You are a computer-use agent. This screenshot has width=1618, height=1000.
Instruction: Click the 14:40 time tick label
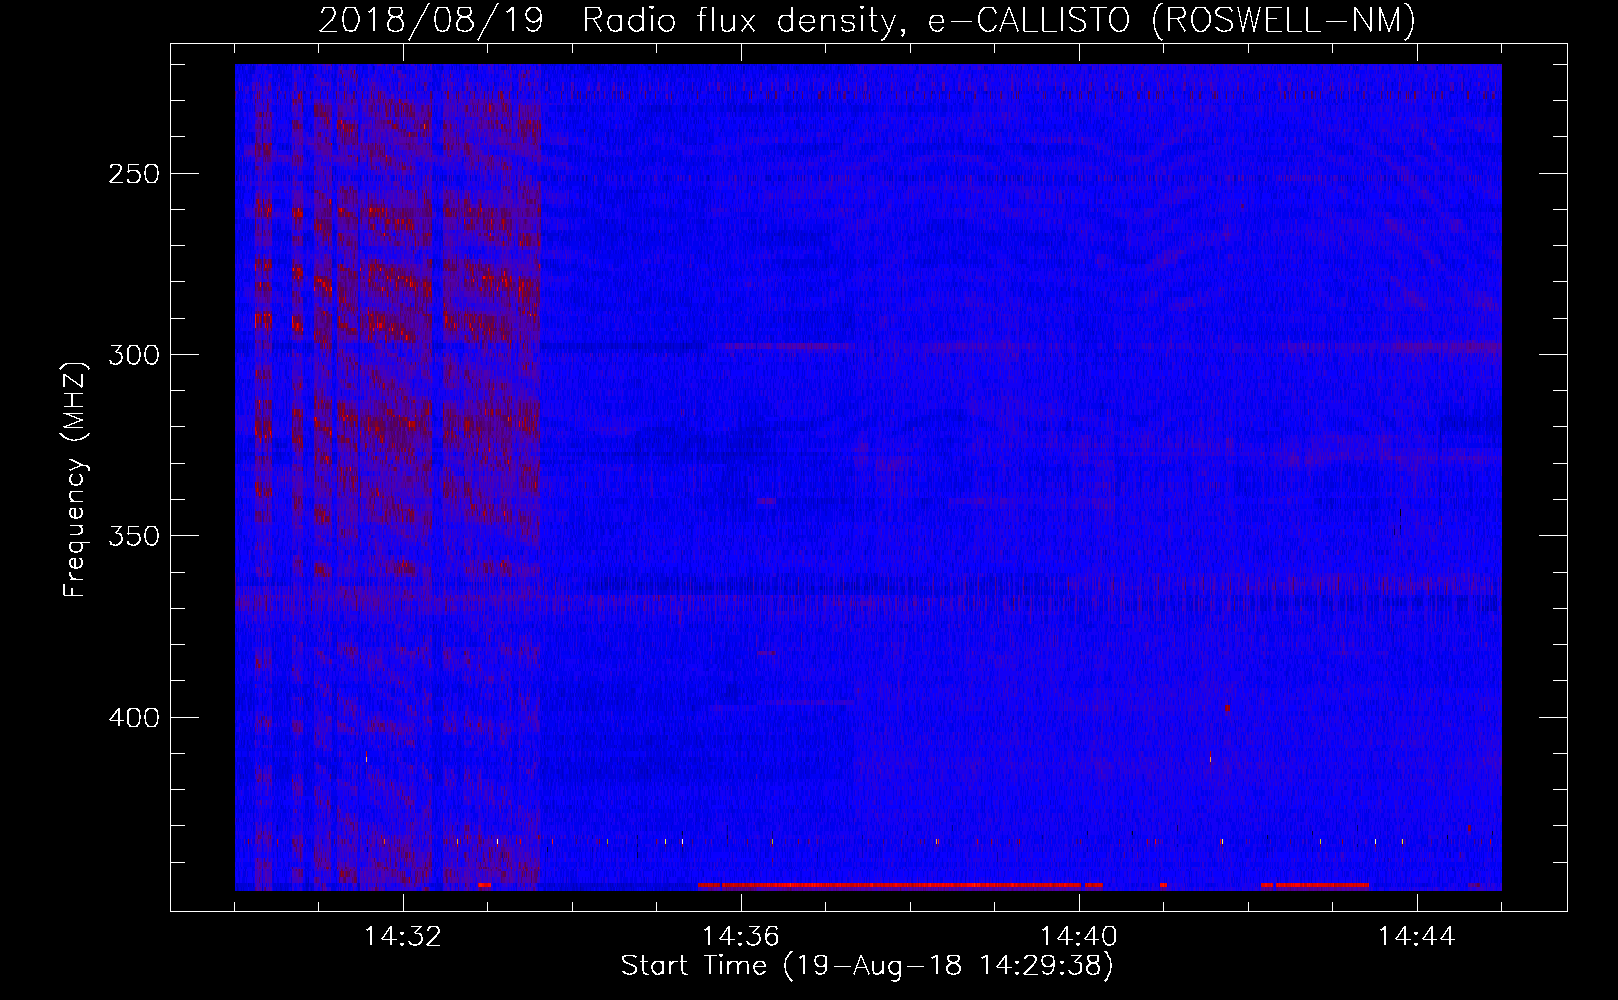(x=1079, y=937)
